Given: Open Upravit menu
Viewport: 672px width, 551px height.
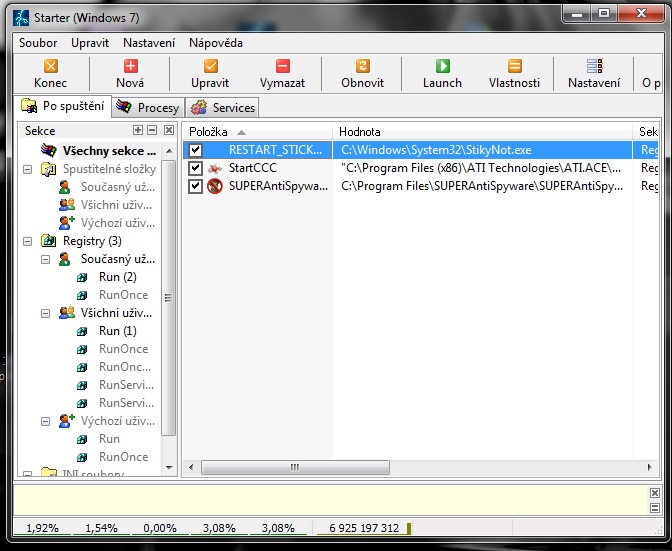Looking at the screenshot, I should [x=90, y=43].
